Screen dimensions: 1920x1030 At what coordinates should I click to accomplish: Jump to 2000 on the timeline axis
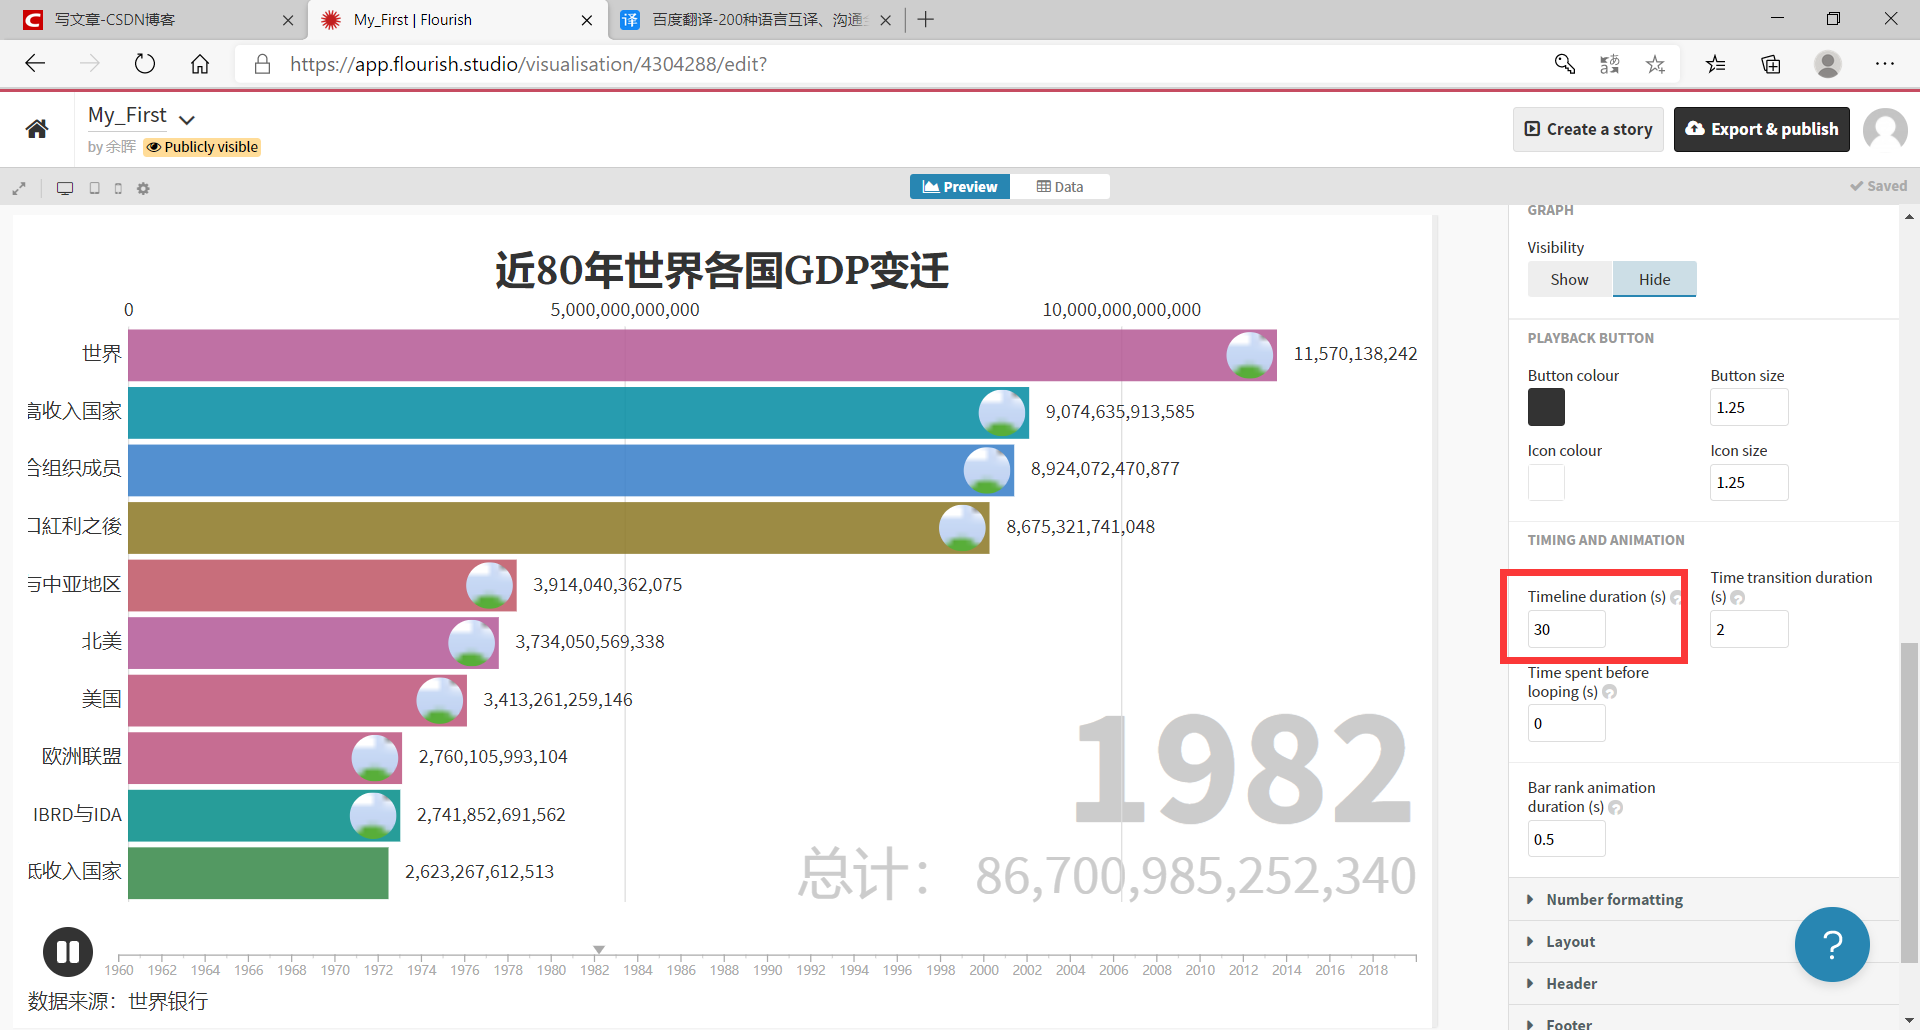(984, 970)
